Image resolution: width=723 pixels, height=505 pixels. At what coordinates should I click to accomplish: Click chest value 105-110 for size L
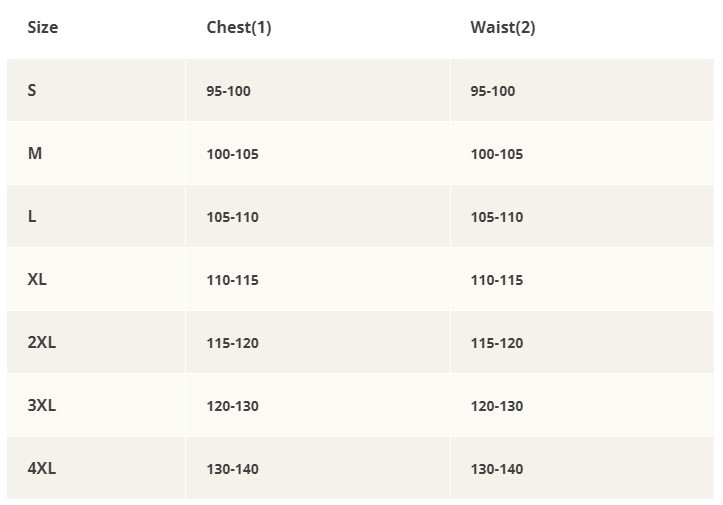pyautogui.click(x=233, y=217)
